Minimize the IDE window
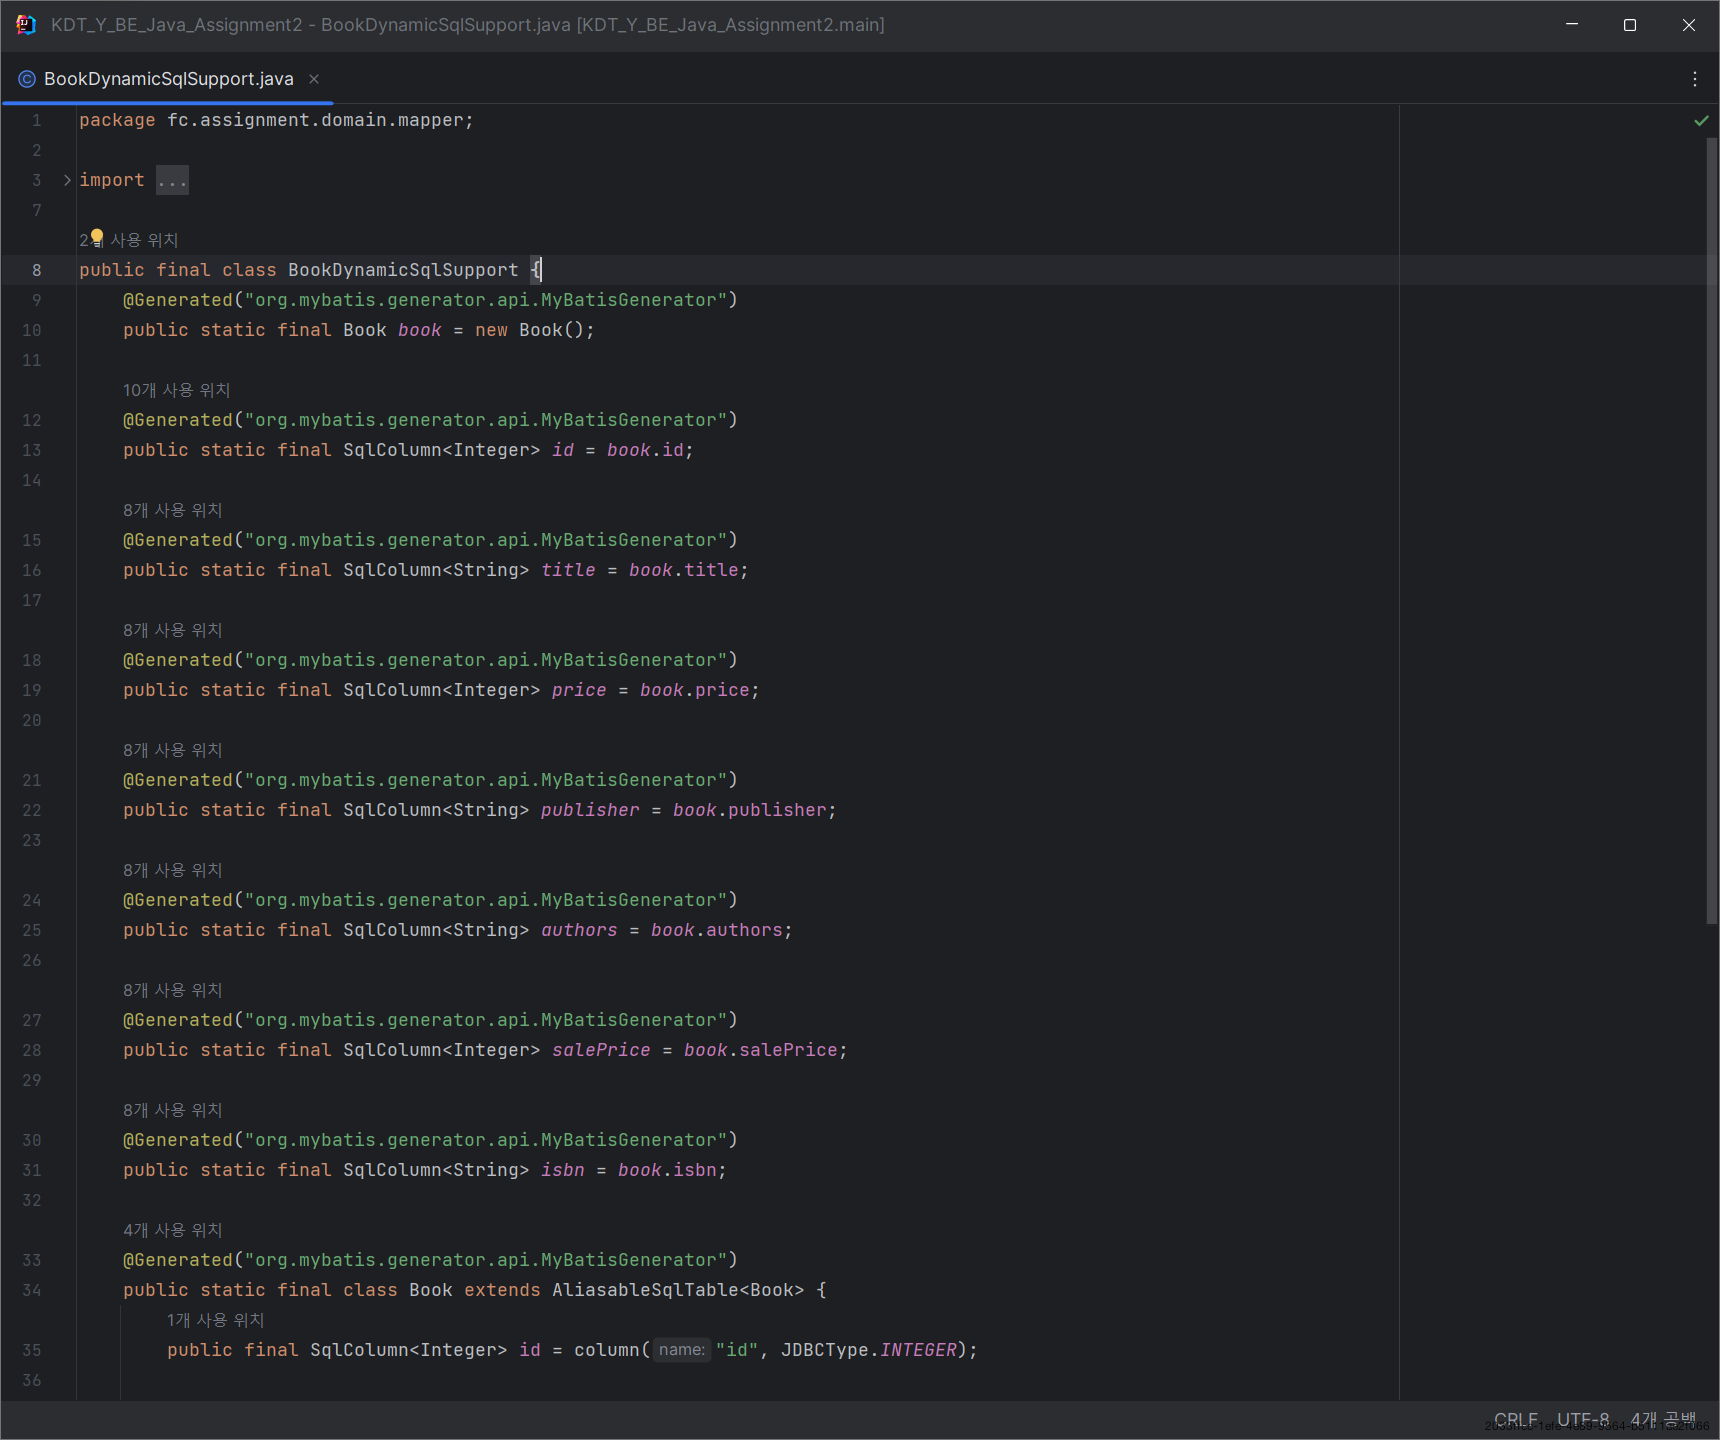Viewport: 1720px width, 1440px height. (1572, 25)
